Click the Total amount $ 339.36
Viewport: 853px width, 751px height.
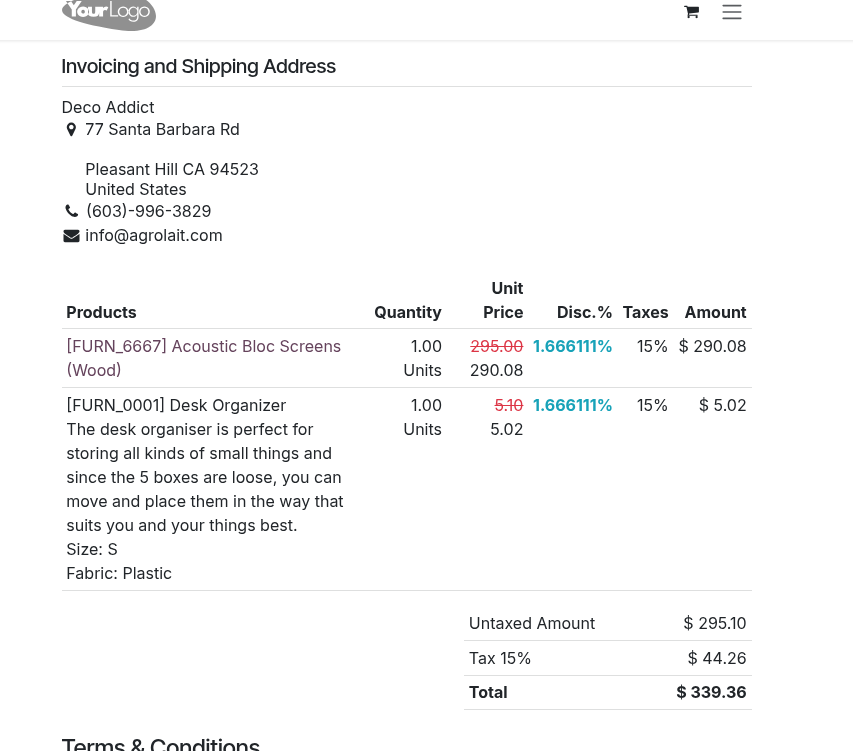click(x=711, y=692)
